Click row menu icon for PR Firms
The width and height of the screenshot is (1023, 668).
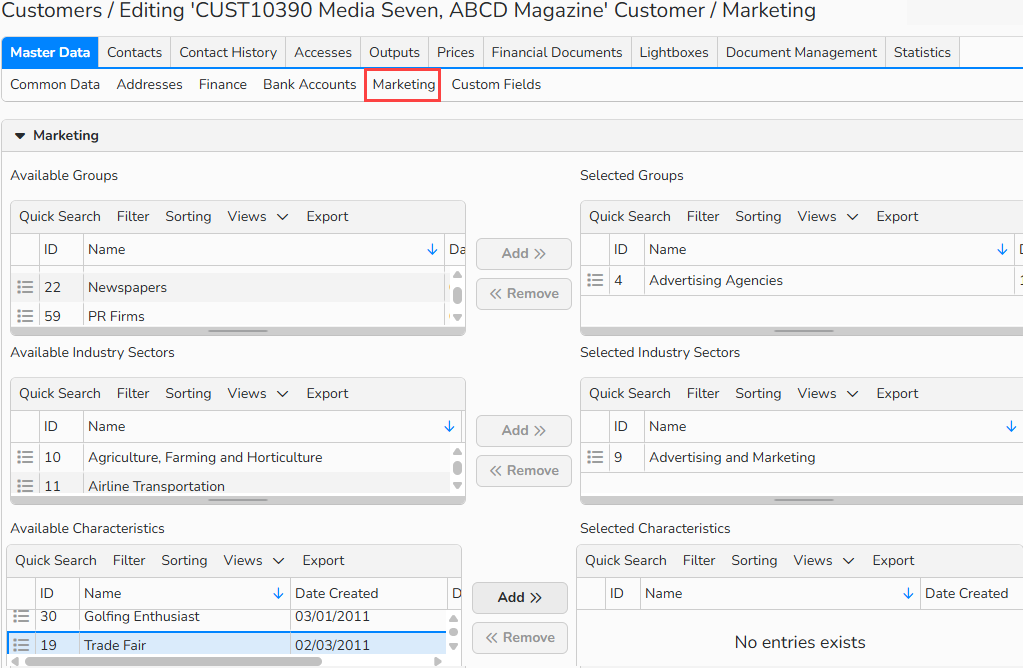(x=25, y=316)
